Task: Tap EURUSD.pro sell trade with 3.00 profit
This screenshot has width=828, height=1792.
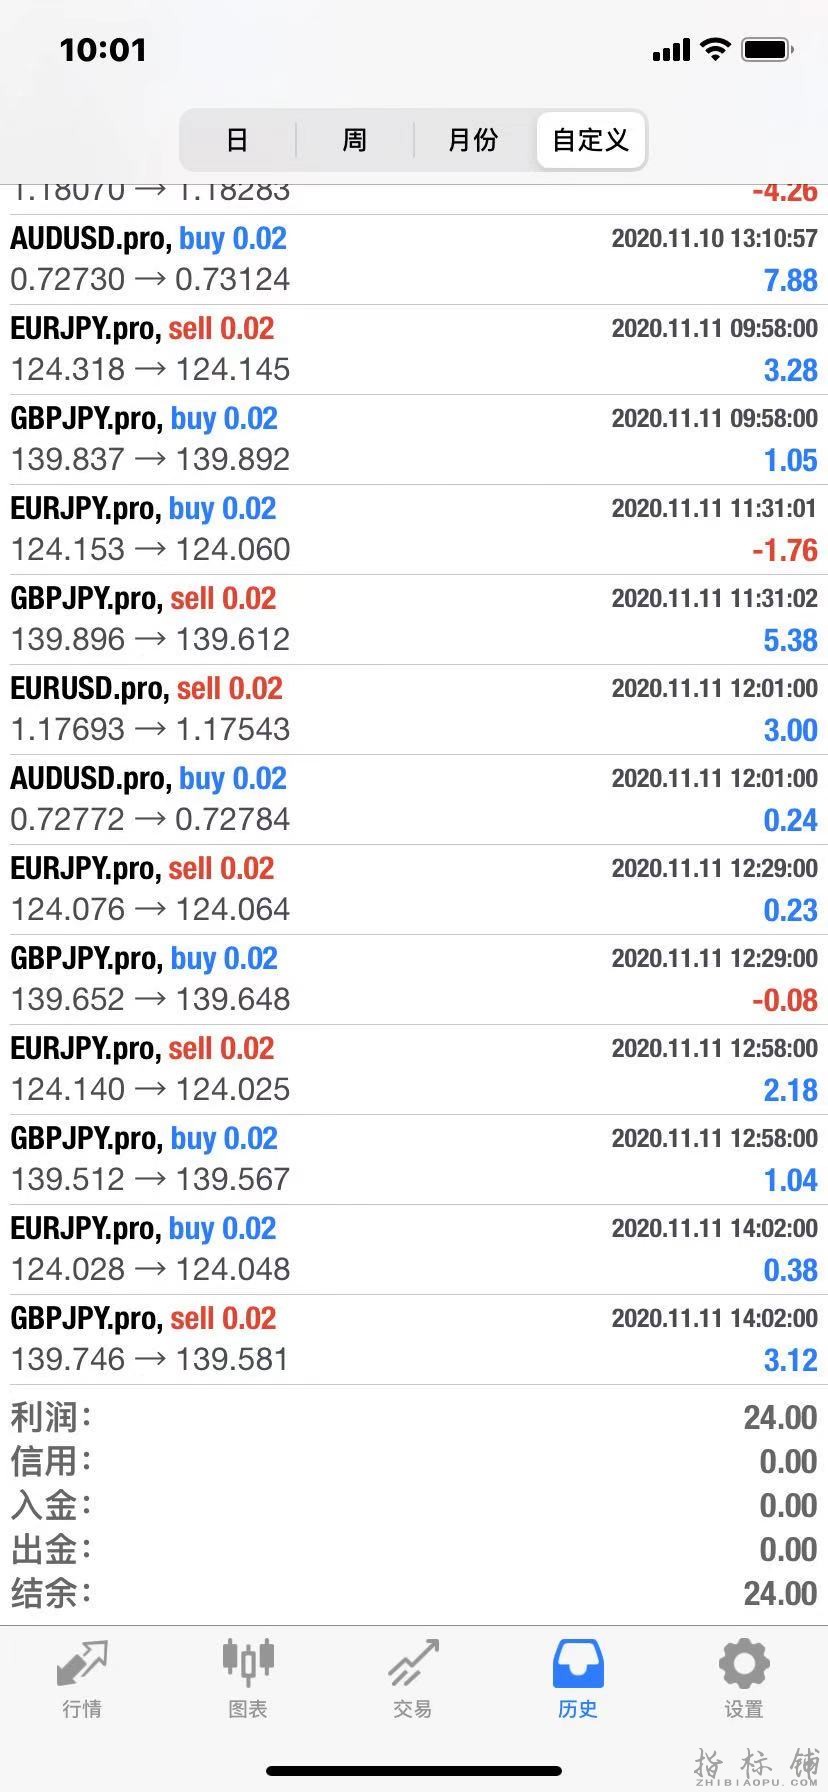Action: click(414, 710)
